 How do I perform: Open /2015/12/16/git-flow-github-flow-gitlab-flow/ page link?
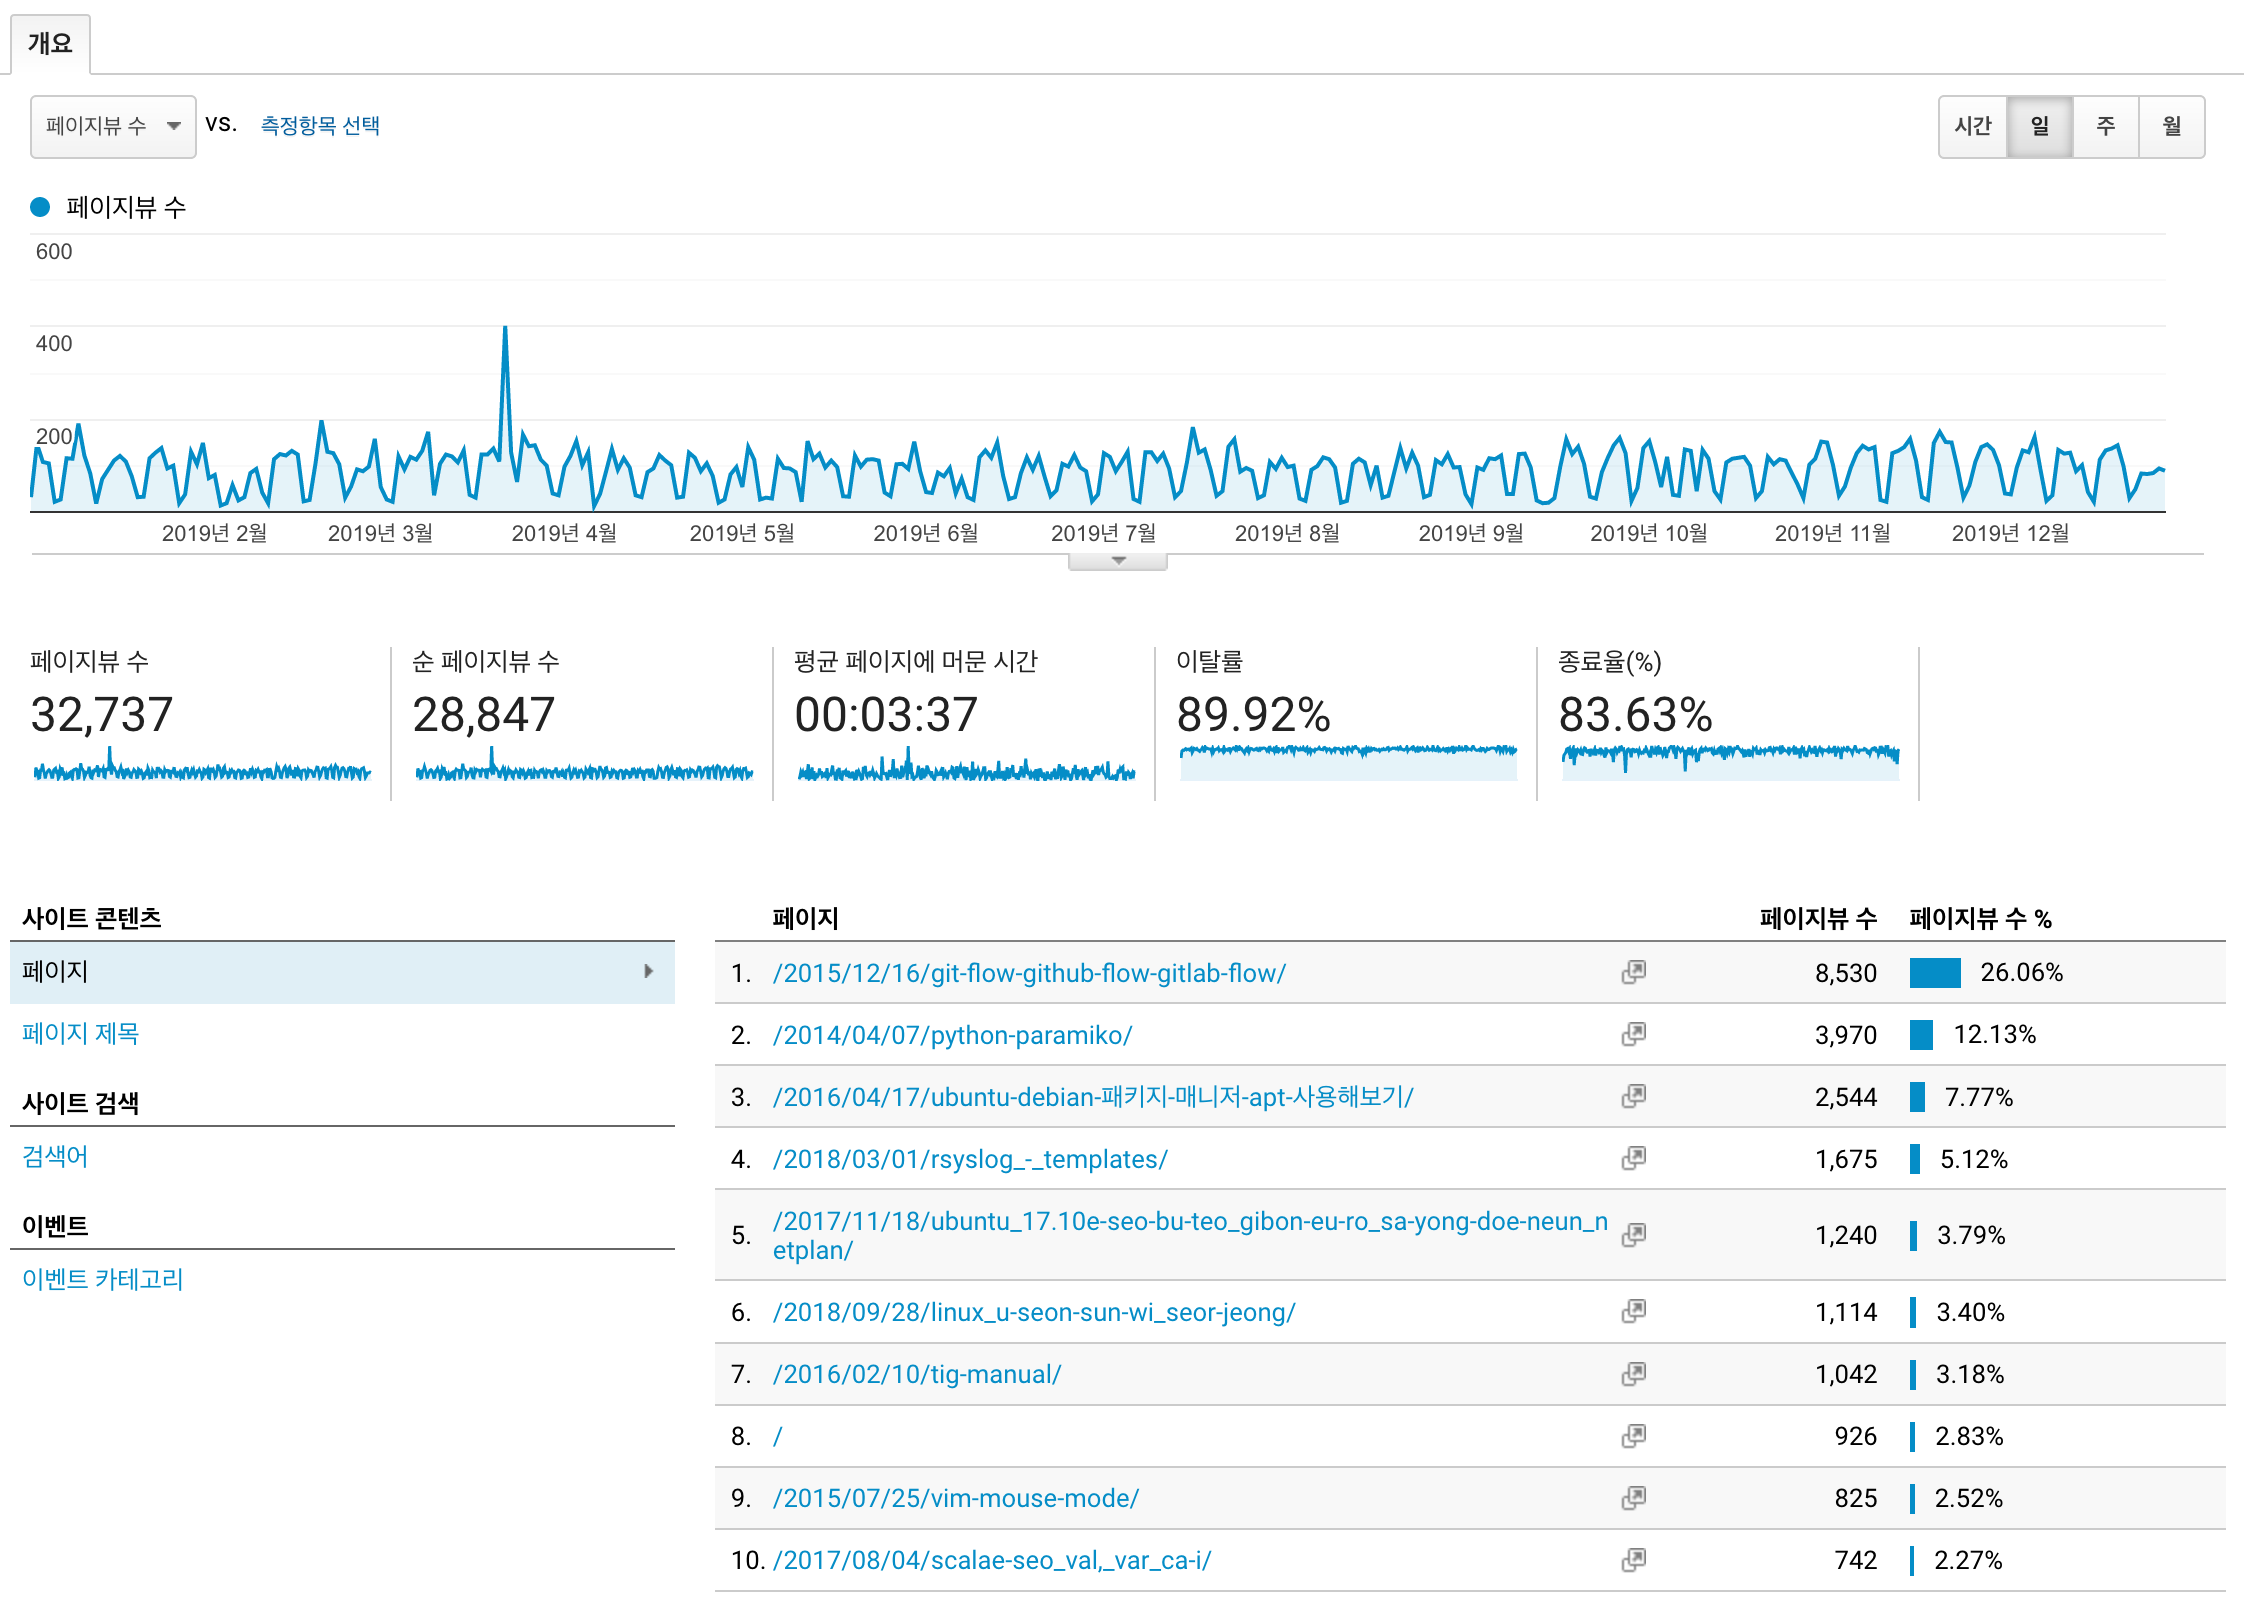point(1029,973)
